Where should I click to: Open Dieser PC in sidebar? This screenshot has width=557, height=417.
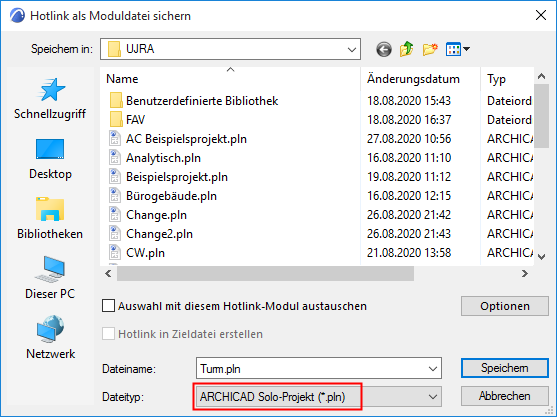50,278
